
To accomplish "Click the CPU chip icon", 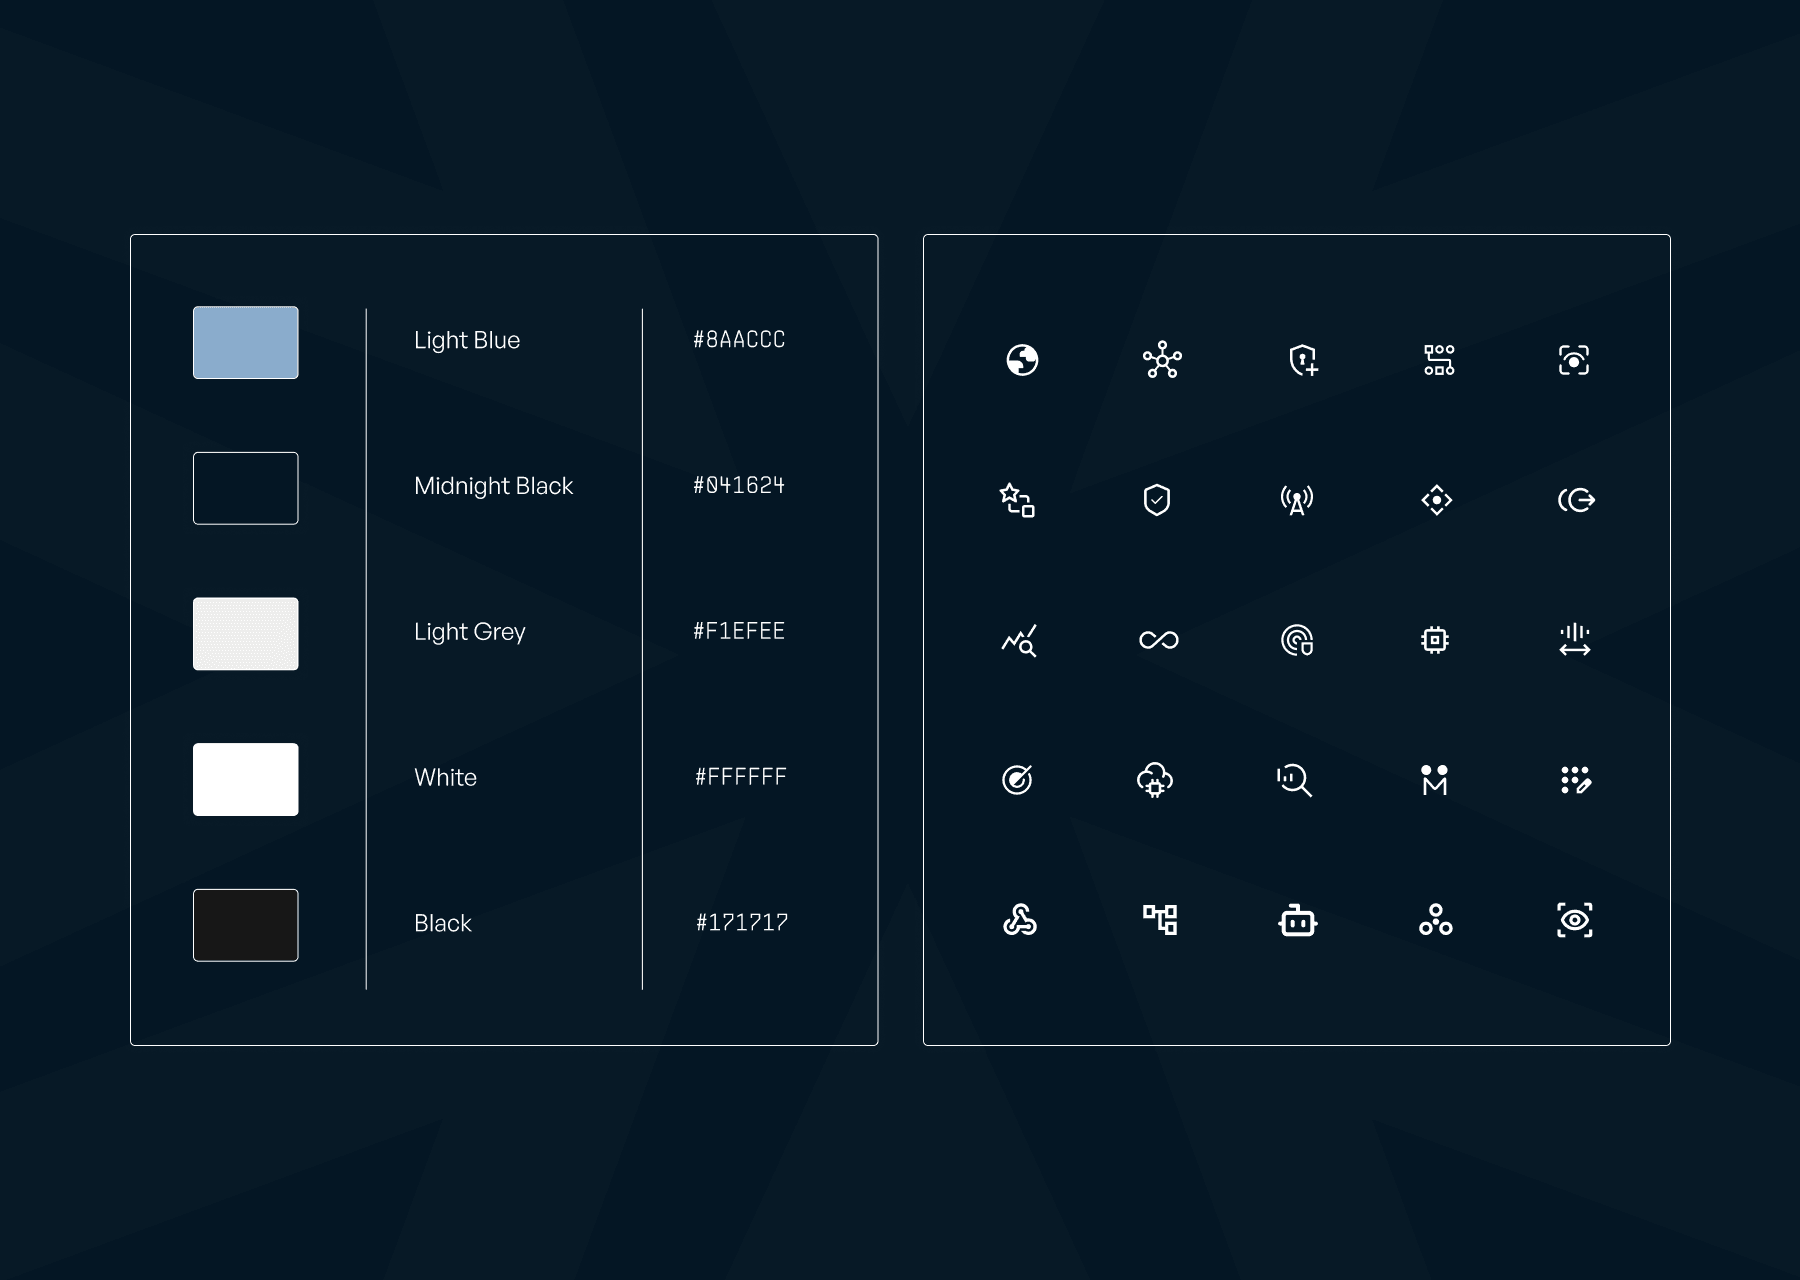I will click(1435, 640).
